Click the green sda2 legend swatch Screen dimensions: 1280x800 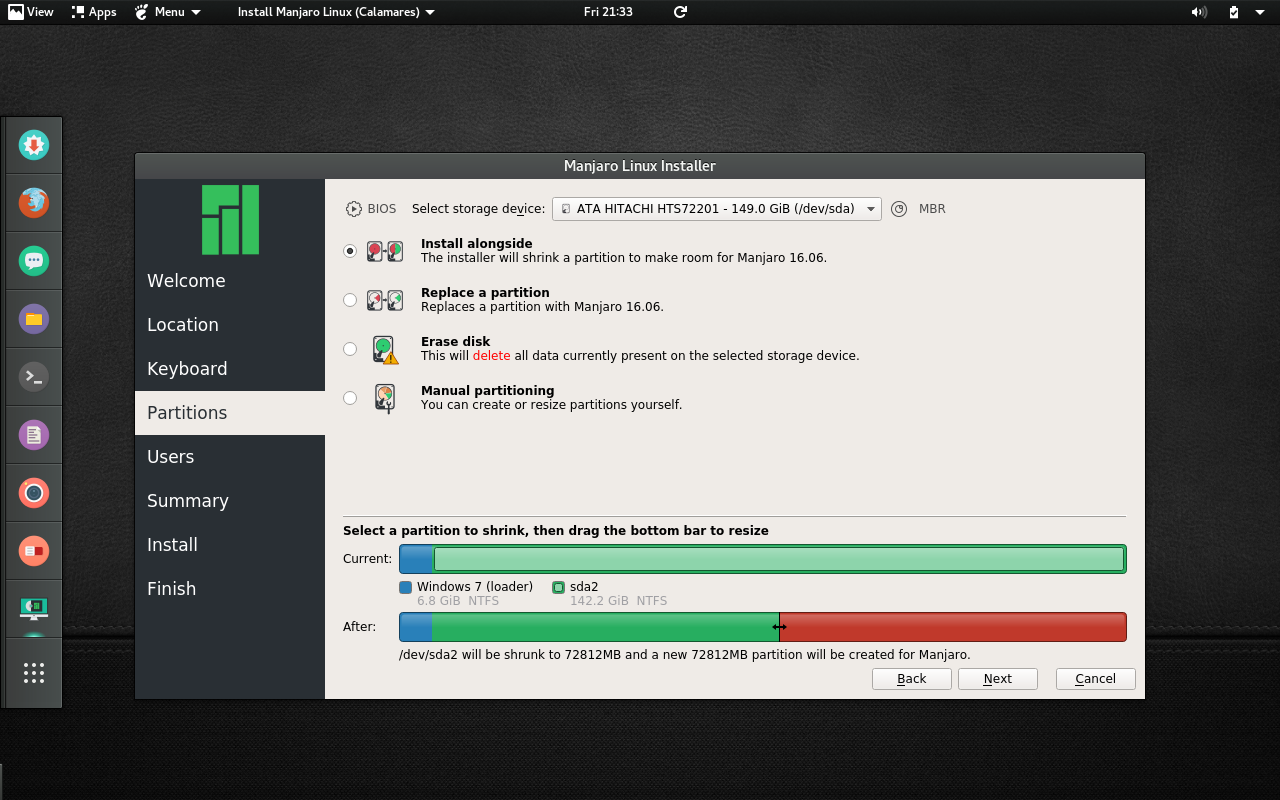tap(559, 587)
